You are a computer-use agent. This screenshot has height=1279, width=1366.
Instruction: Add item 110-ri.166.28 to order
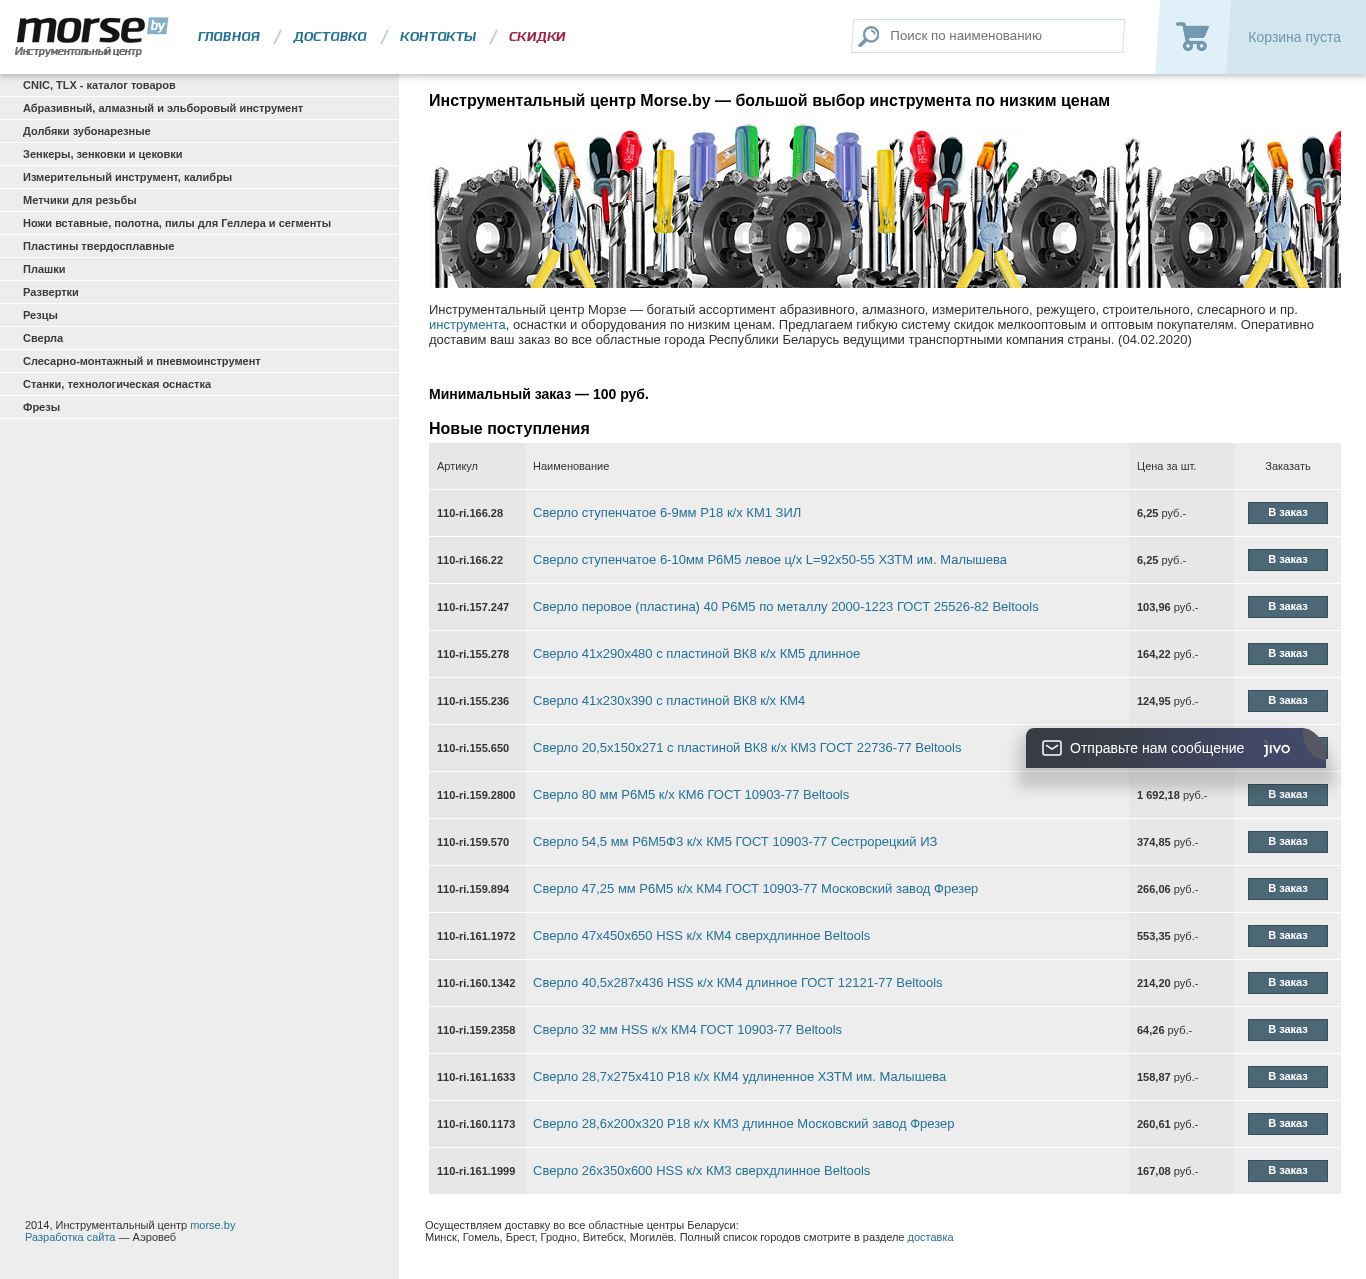click(1288, 513)
